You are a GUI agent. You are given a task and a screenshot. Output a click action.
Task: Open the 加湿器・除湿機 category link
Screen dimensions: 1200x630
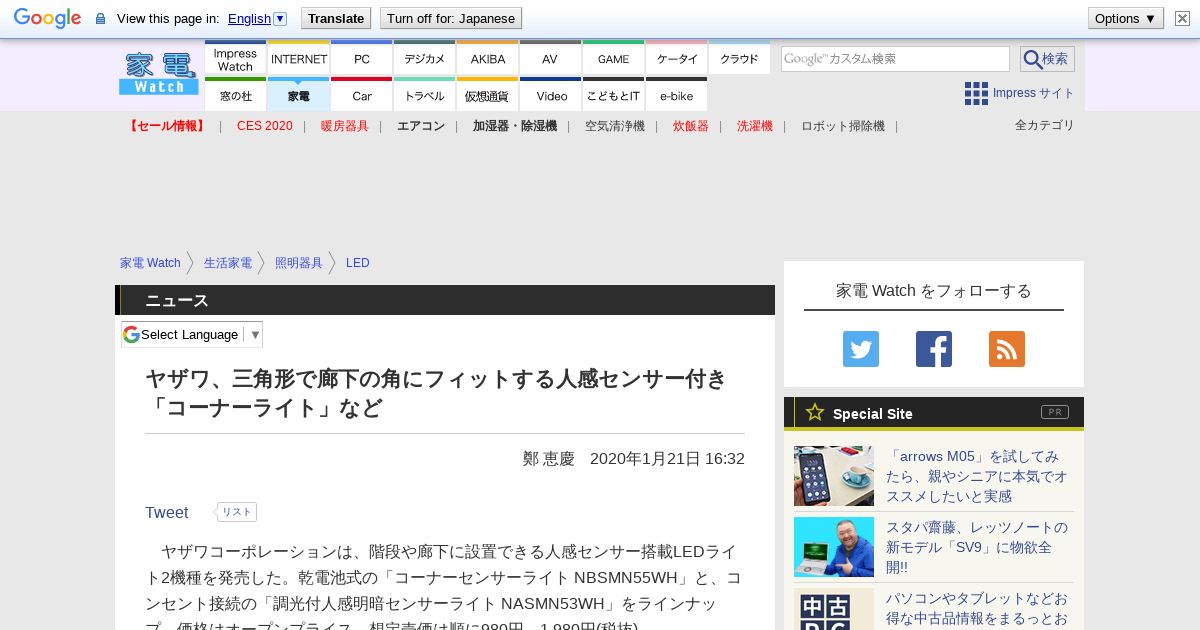pyautogui.click(x=515, y=126)
